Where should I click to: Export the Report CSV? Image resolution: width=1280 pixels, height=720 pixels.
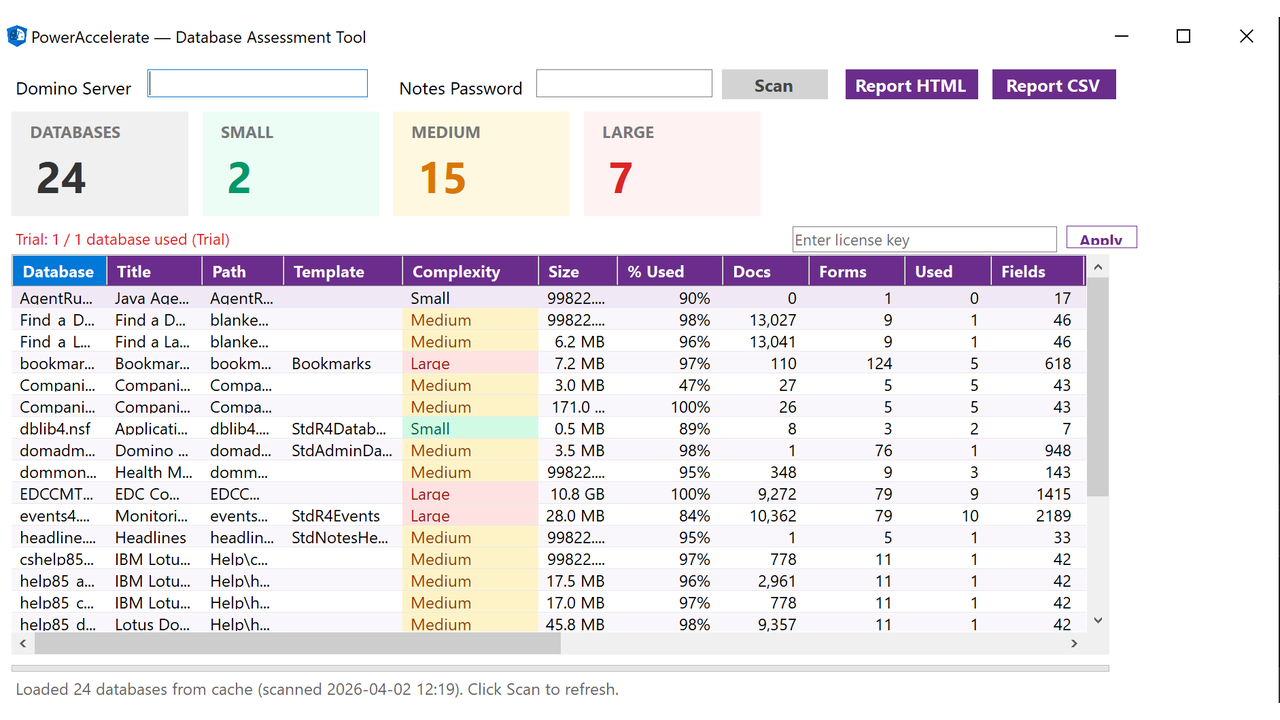[1053, 85]
